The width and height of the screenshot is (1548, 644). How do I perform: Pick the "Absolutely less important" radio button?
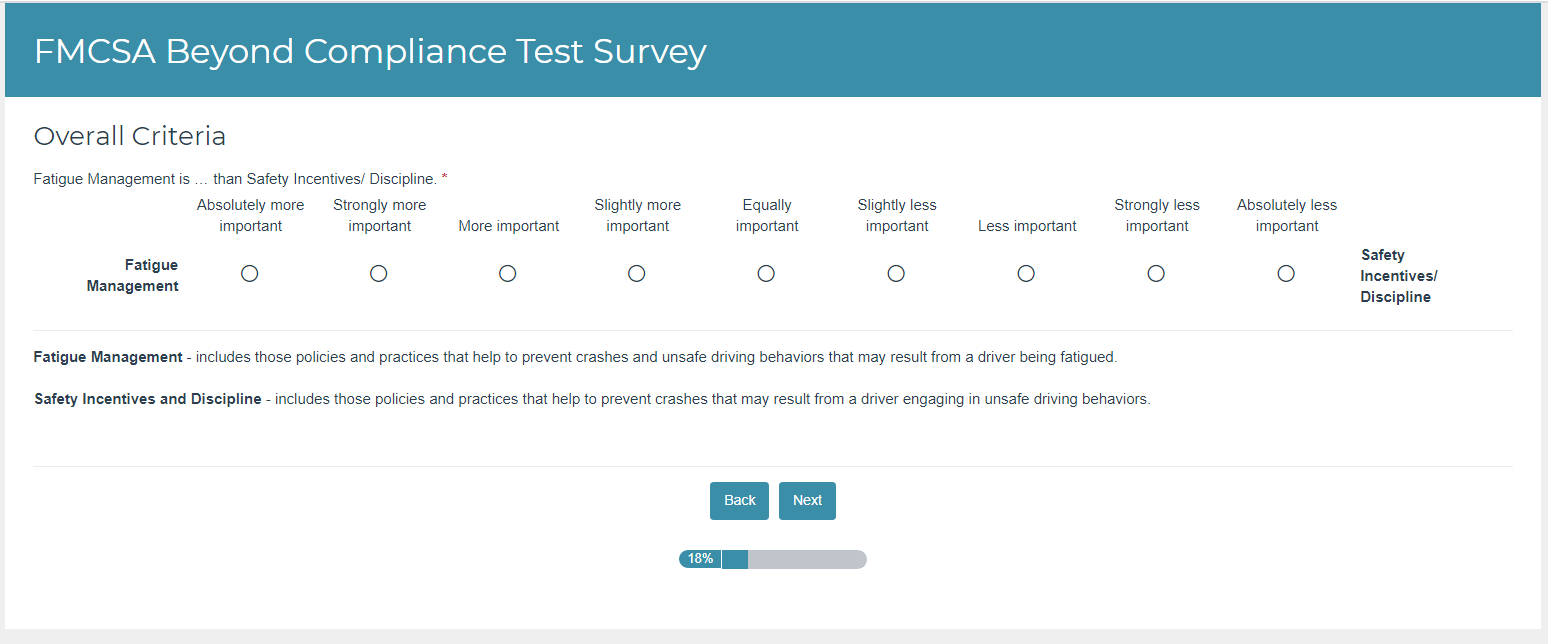(x=1287, y=274)
